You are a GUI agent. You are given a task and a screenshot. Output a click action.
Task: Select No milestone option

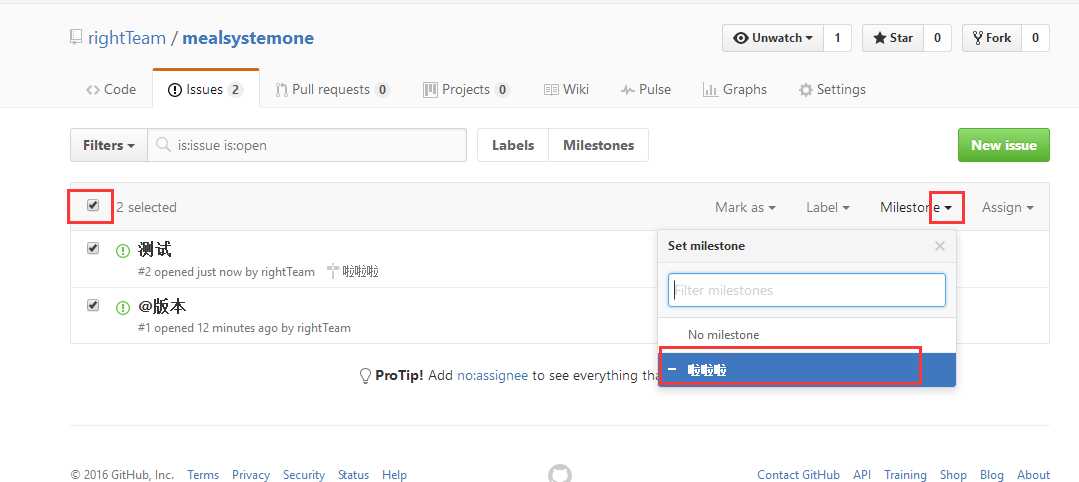tap(806, 335)
